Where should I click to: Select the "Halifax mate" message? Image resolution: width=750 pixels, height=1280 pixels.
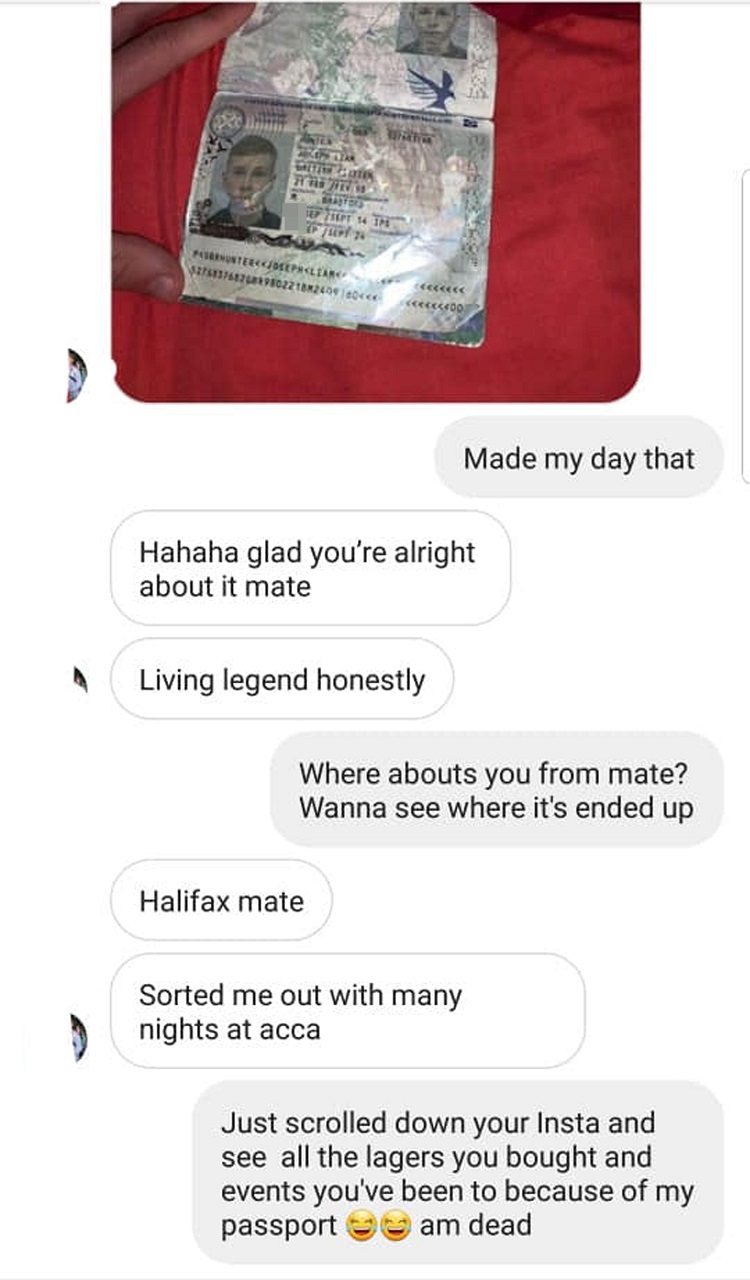click(221, 900)
